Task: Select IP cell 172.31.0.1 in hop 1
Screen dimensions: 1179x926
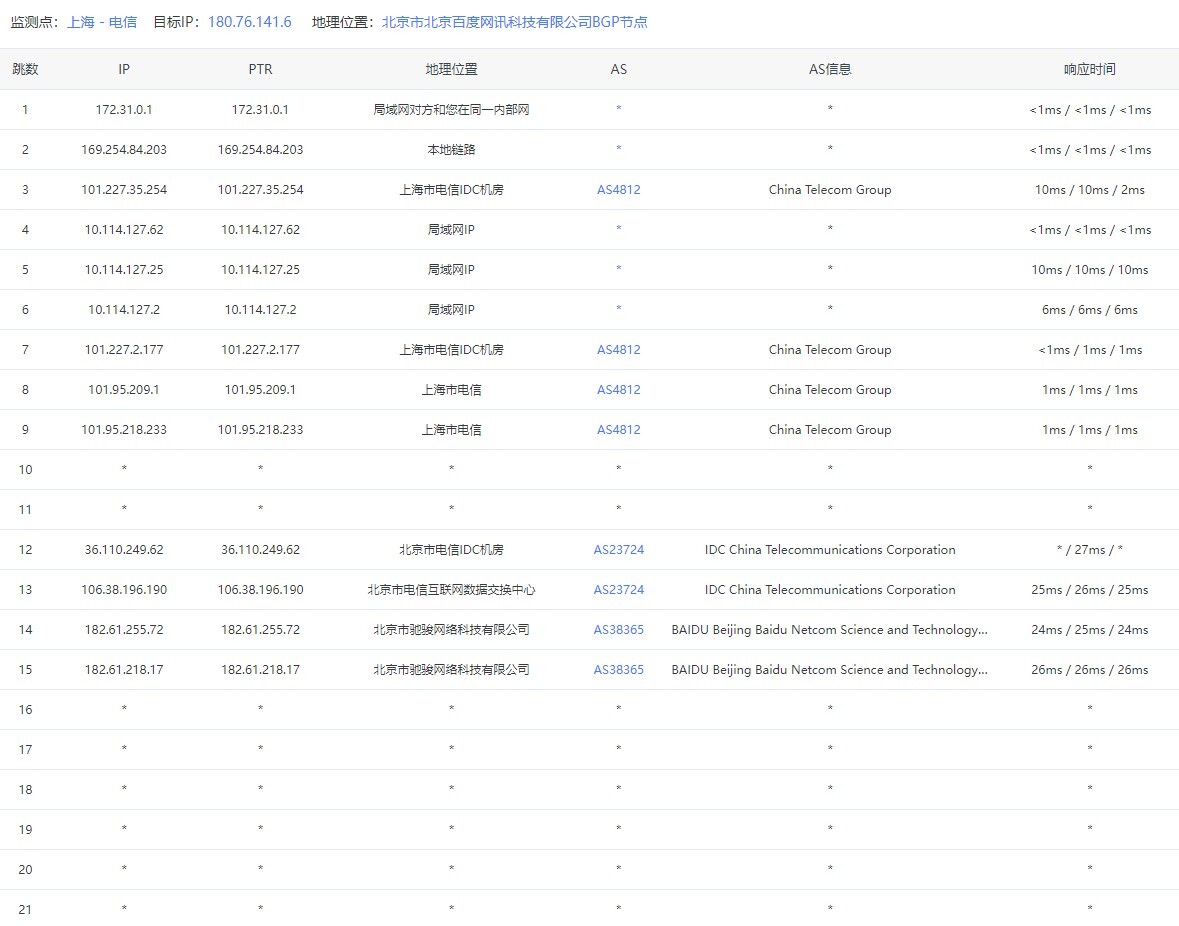Action: (x=124, y=110)
